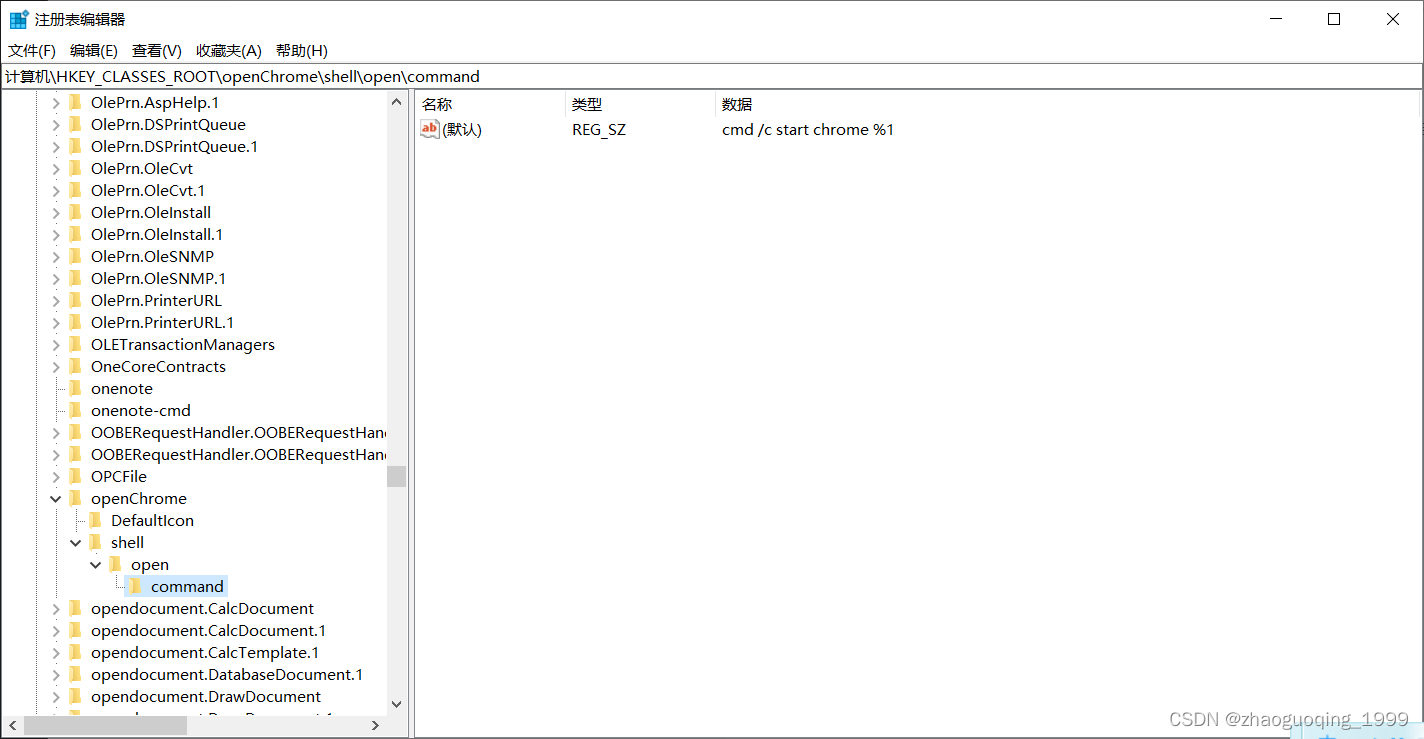
Task: Expand the OLETransactionManagers key
Action: [56, 344]
